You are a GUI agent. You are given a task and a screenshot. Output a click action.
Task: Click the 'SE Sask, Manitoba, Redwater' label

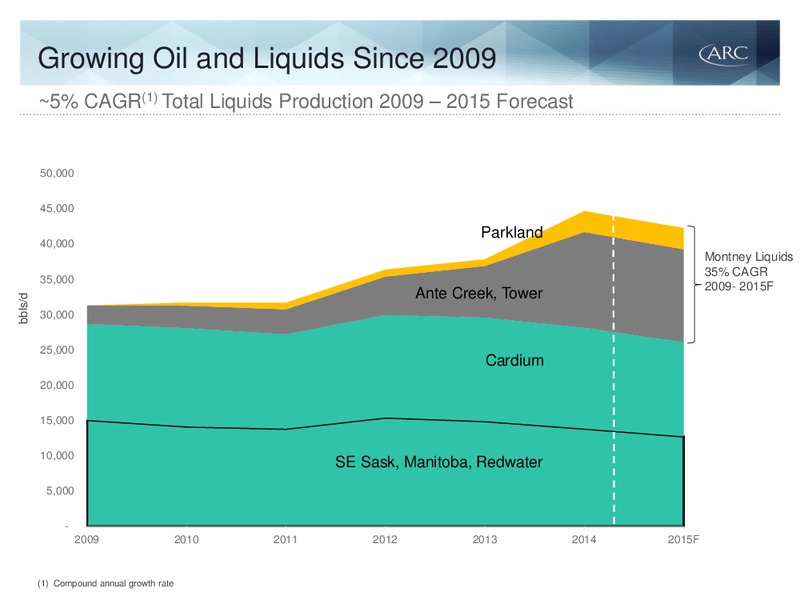439,462
